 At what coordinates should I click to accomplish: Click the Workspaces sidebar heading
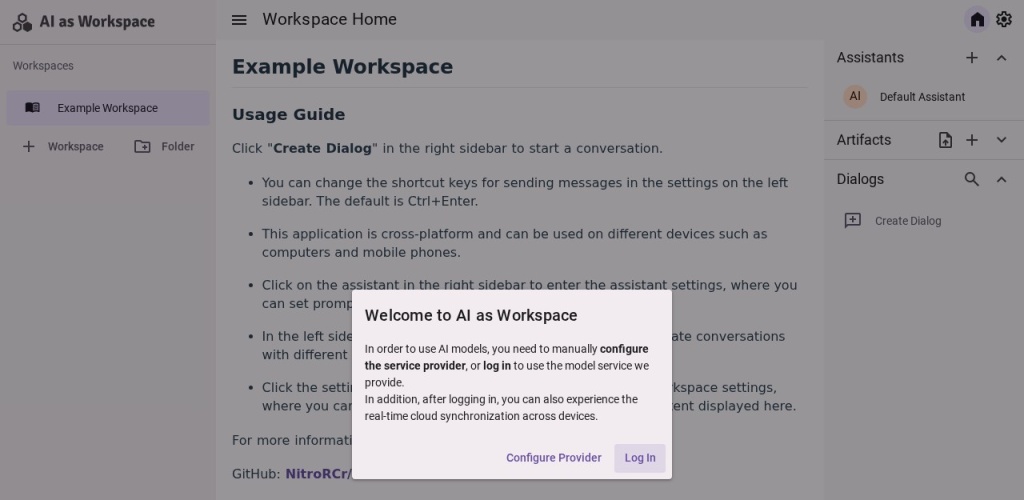click(x=43, y=66)
